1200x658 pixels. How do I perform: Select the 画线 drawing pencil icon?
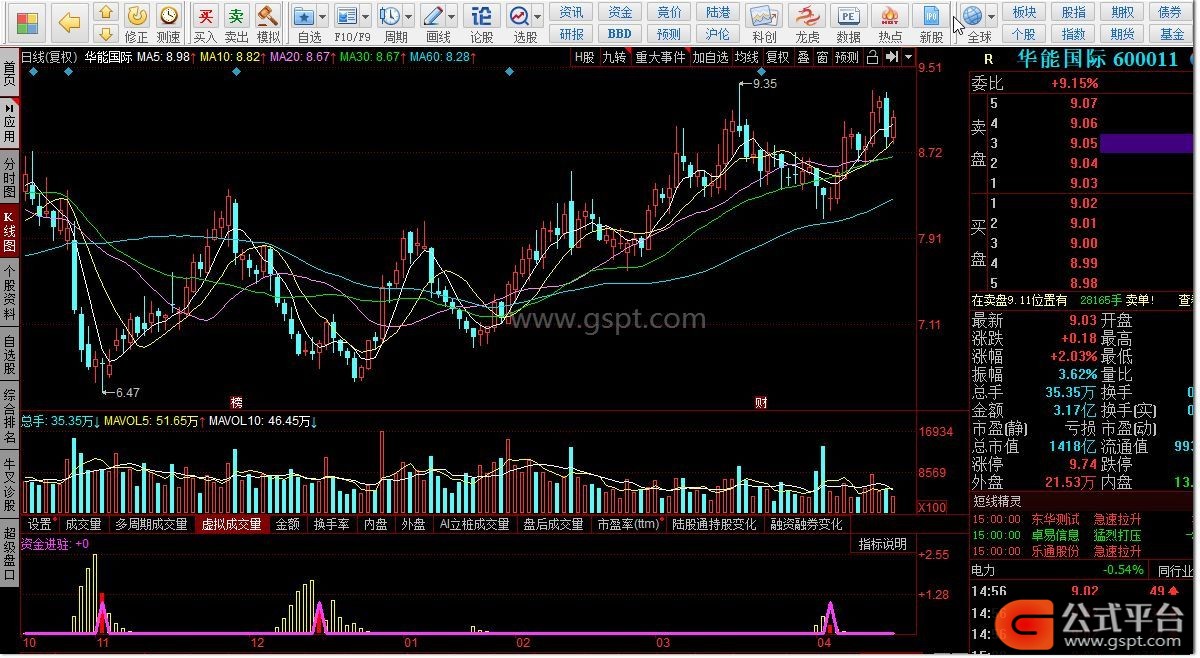pyautogui.click(x=433, y=15)
